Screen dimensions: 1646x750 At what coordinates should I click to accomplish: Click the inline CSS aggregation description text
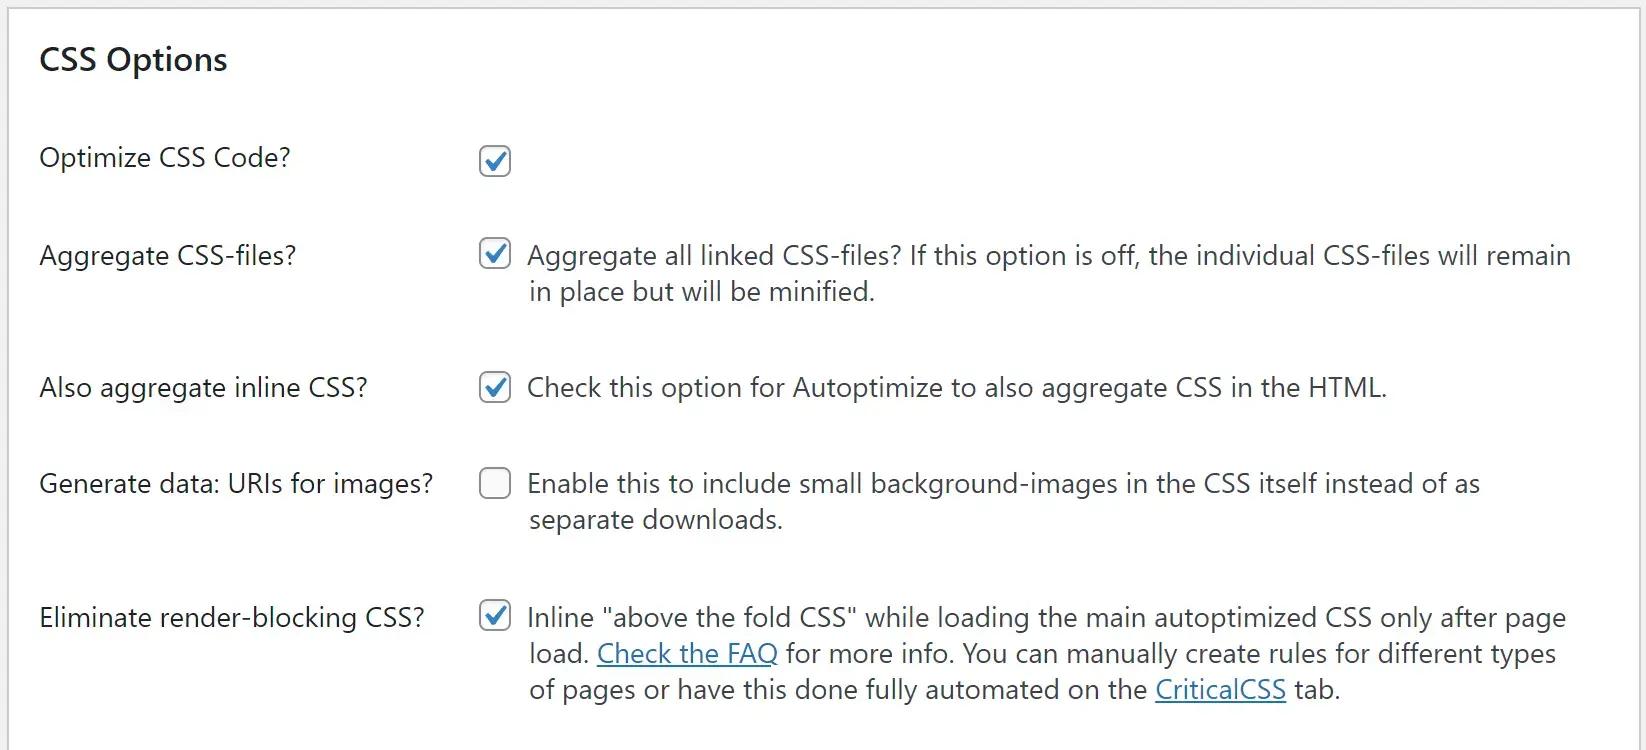pos(957,387)
